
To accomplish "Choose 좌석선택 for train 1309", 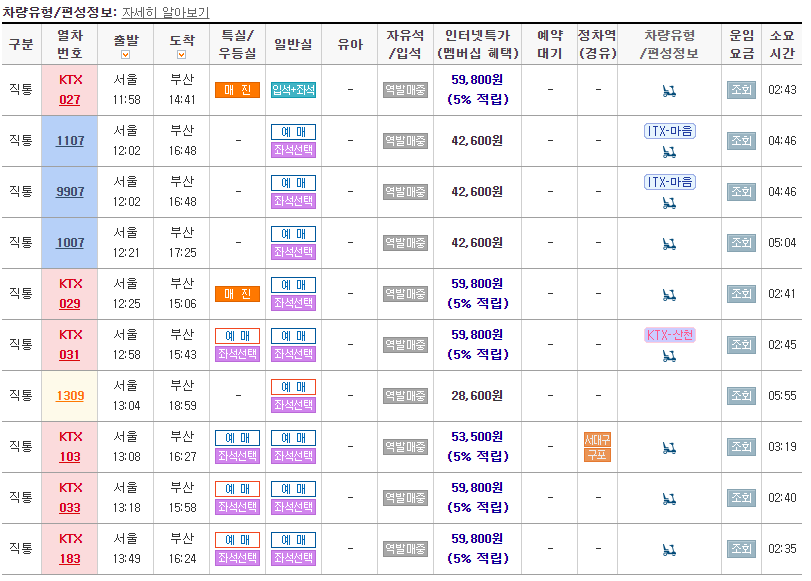I will click(x=293, y=405).
